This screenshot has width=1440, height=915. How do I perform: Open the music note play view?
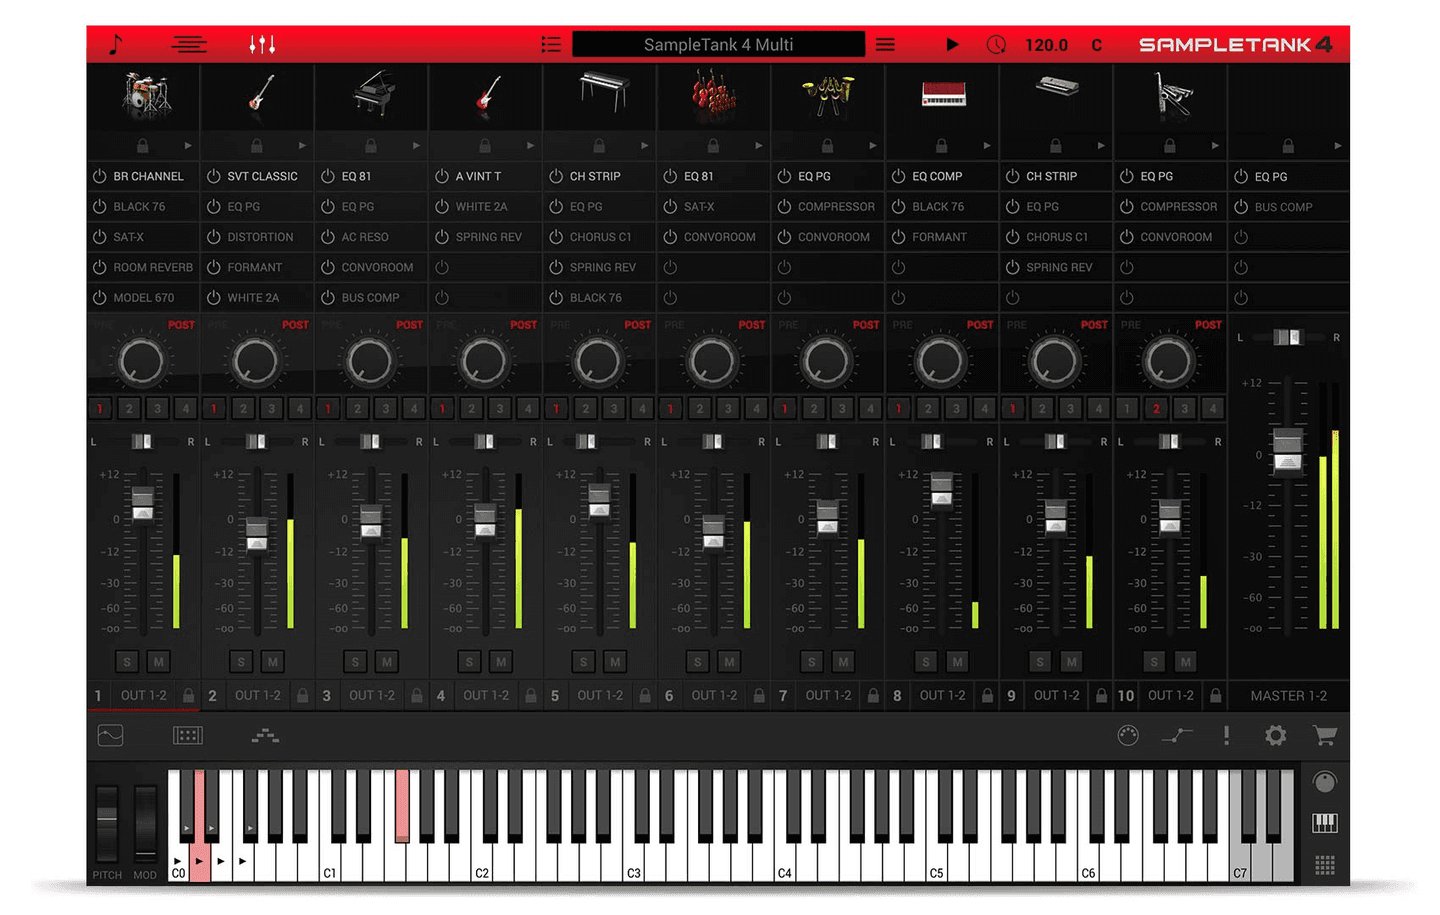point(116,44)
